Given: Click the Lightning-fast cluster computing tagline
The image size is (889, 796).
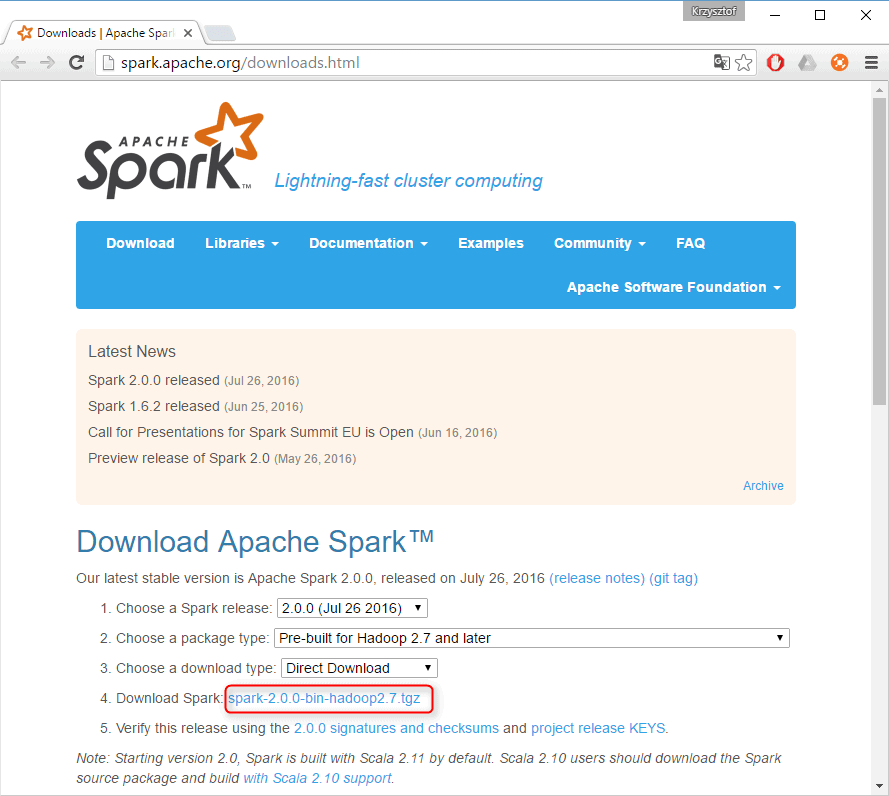Looking at the screenshot, I should click(x=408, y=181).
